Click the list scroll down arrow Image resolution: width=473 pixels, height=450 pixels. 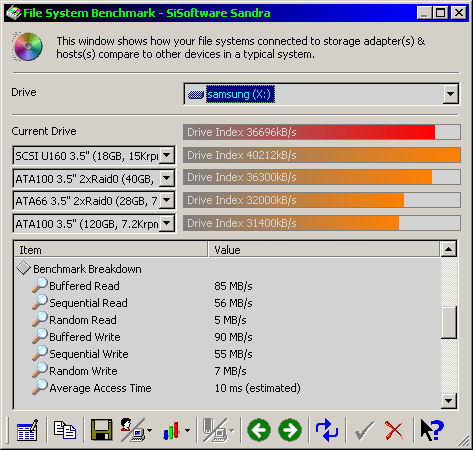point(449,401)
